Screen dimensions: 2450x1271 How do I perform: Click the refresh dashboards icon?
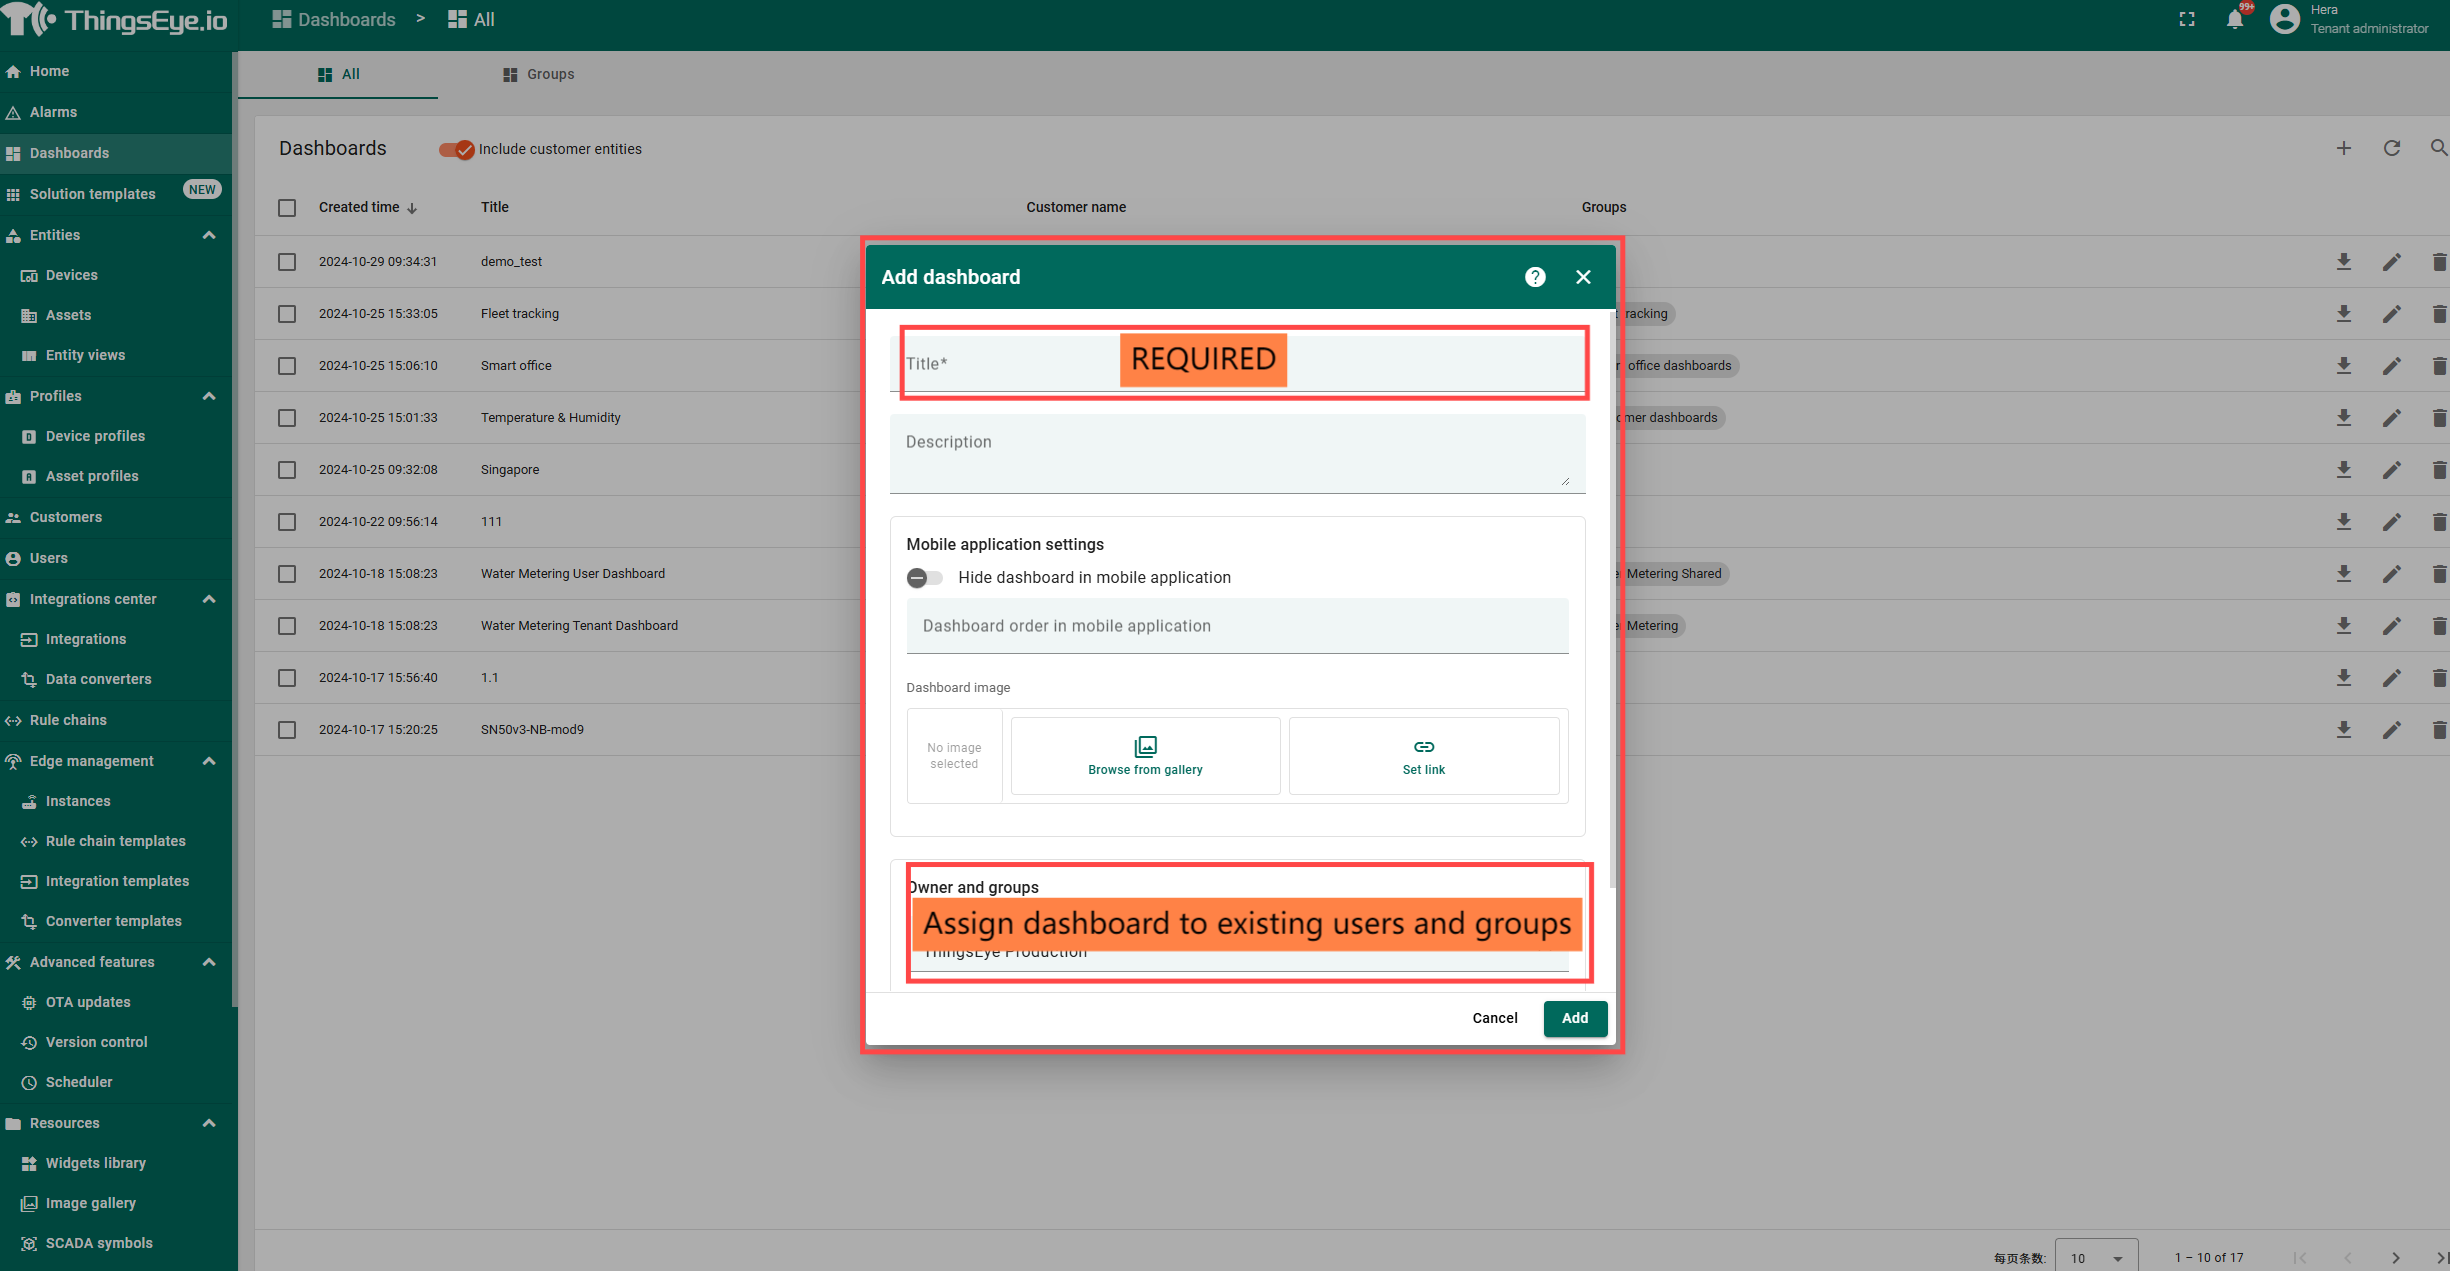pyautogui.click(x=2391, y=148)
